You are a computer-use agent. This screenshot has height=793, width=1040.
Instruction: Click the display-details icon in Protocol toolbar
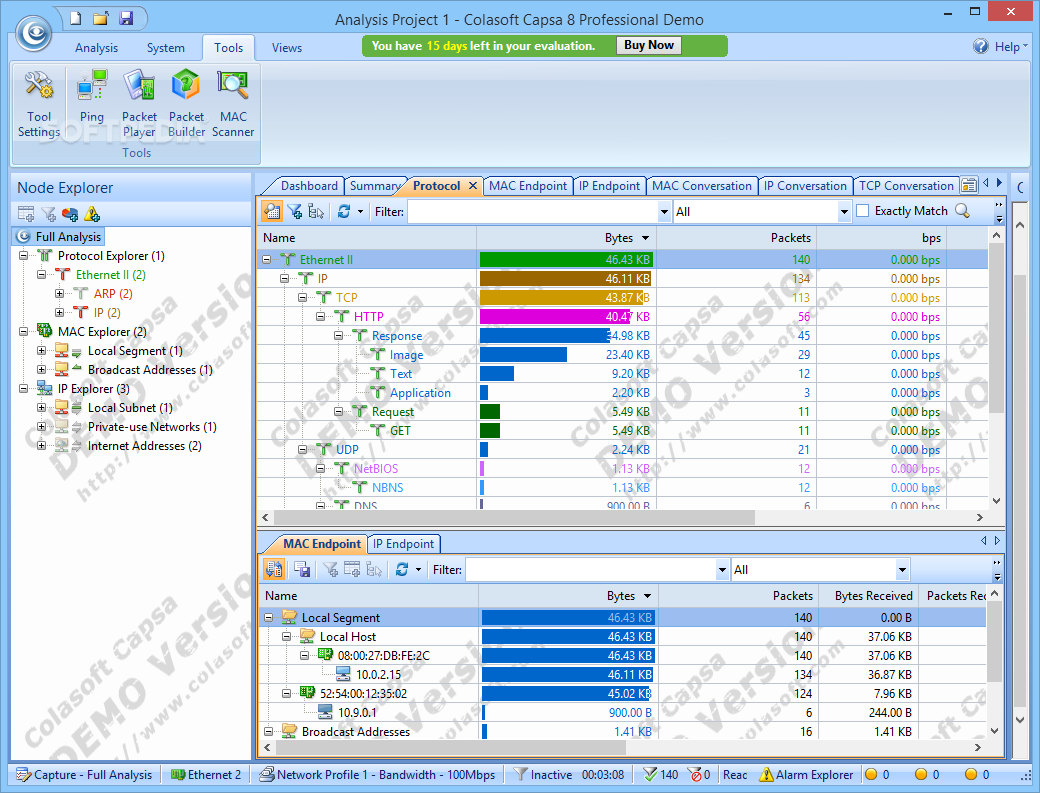272,212
